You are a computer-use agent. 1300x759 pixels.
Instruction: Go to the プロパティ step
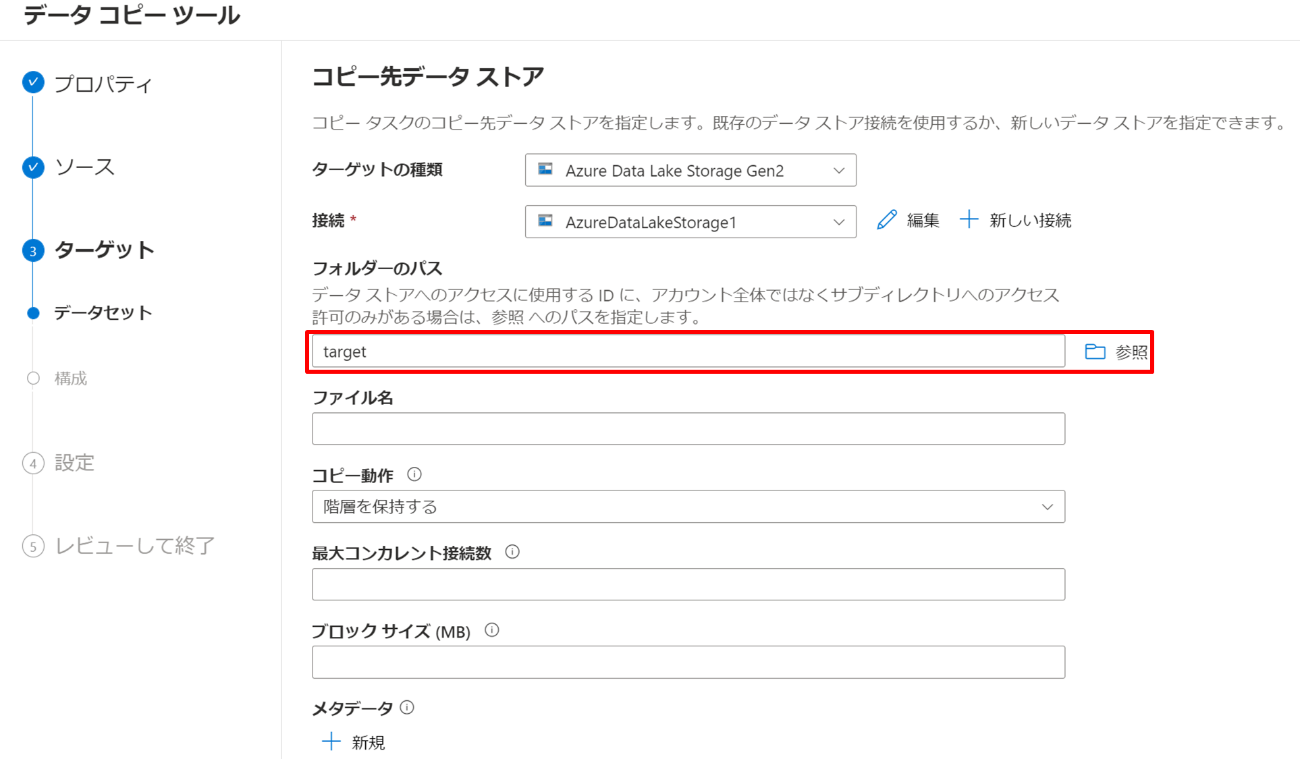click(x=103, y=84)
